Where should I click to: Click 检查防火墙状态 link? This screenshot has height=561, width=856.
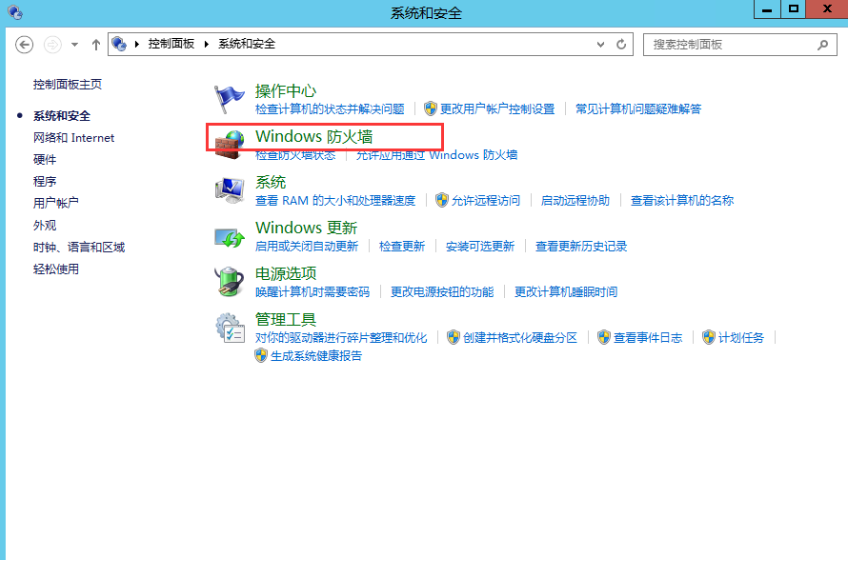point(295,155)
